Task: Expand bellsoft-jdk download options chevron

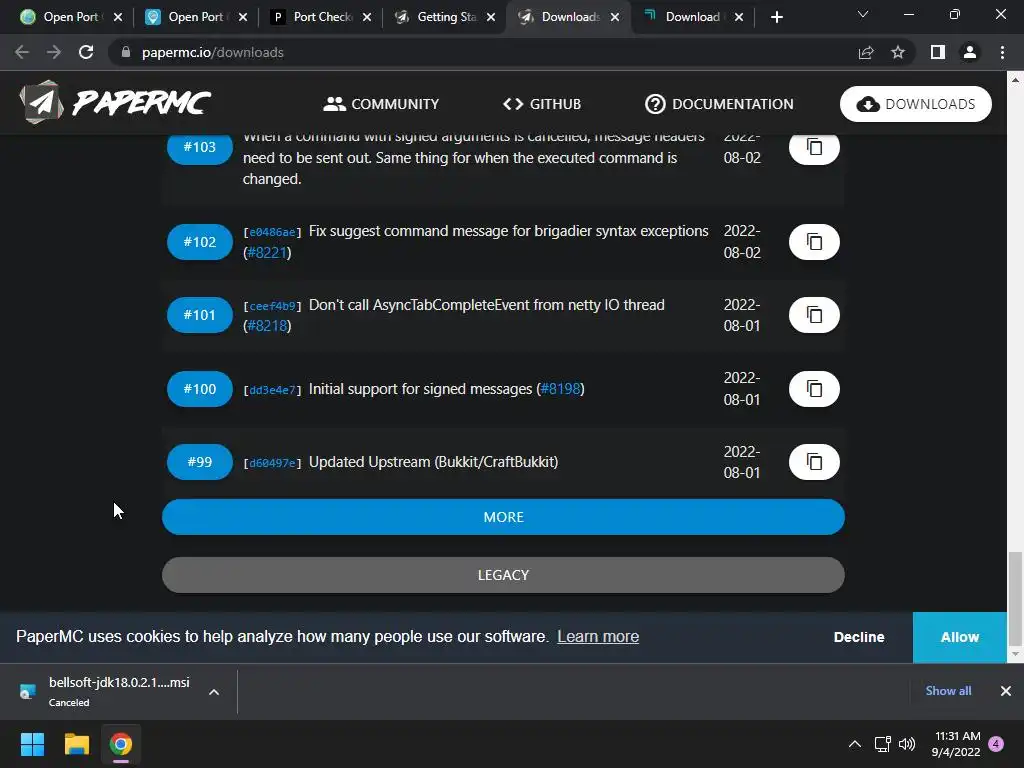Action: [214, 692]
